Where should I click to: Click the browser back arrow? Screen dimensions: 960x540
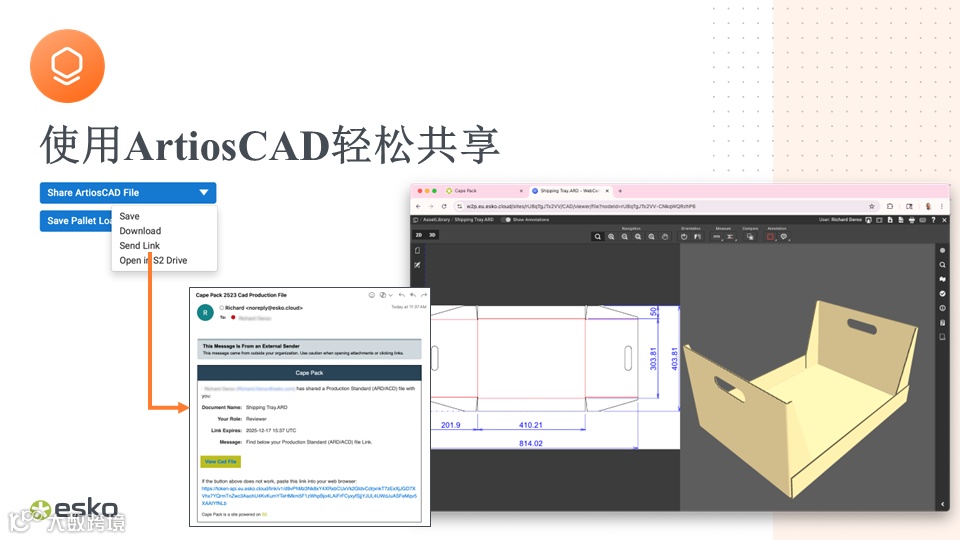(x=419, y=206)
